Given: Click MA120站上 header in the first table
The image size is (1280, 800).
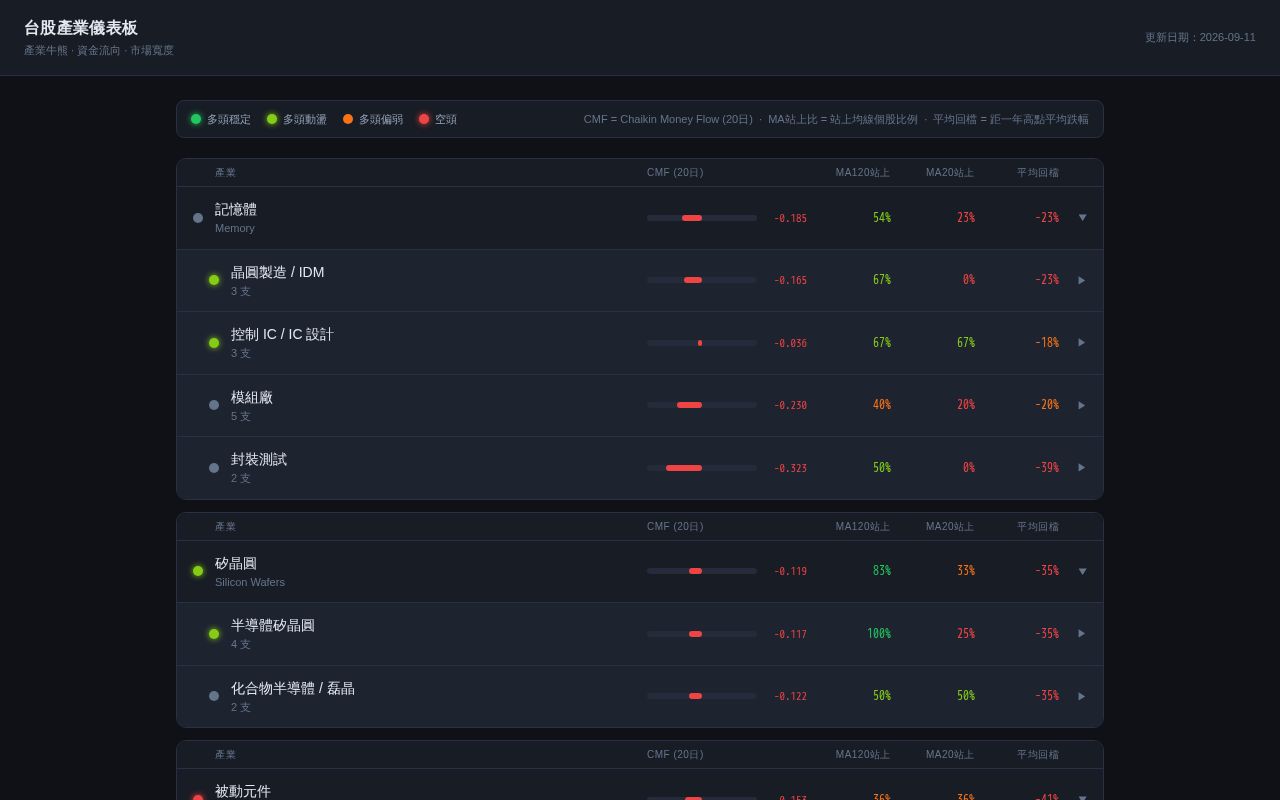Looking at the screenshot, I should click(x=863, y=173).
